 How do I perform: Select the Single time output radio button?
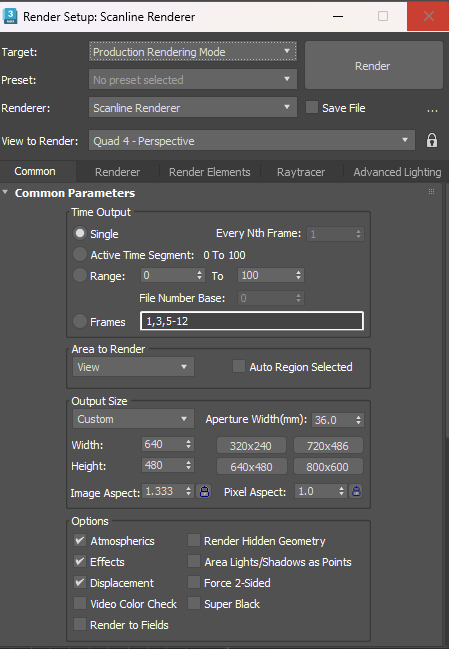click(x=80, y=233)
